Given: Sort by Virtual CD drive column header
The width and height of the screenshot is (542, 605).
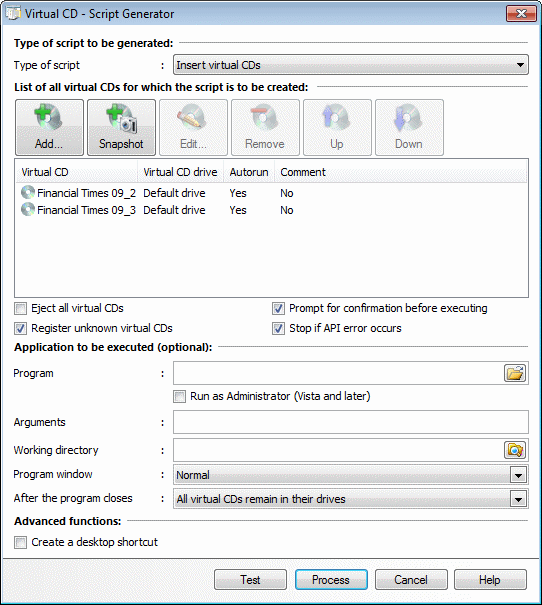Looking at the screenshot, I should 180,172.
